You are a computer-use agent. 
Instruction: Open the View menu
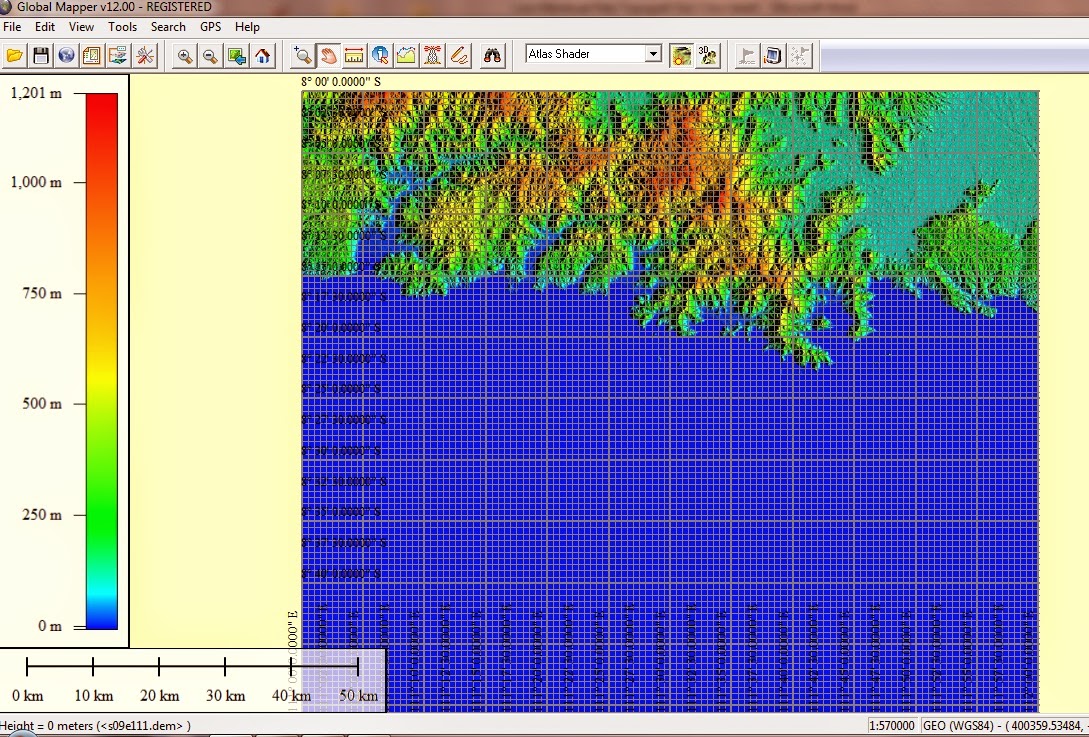(x=81, y=26)
